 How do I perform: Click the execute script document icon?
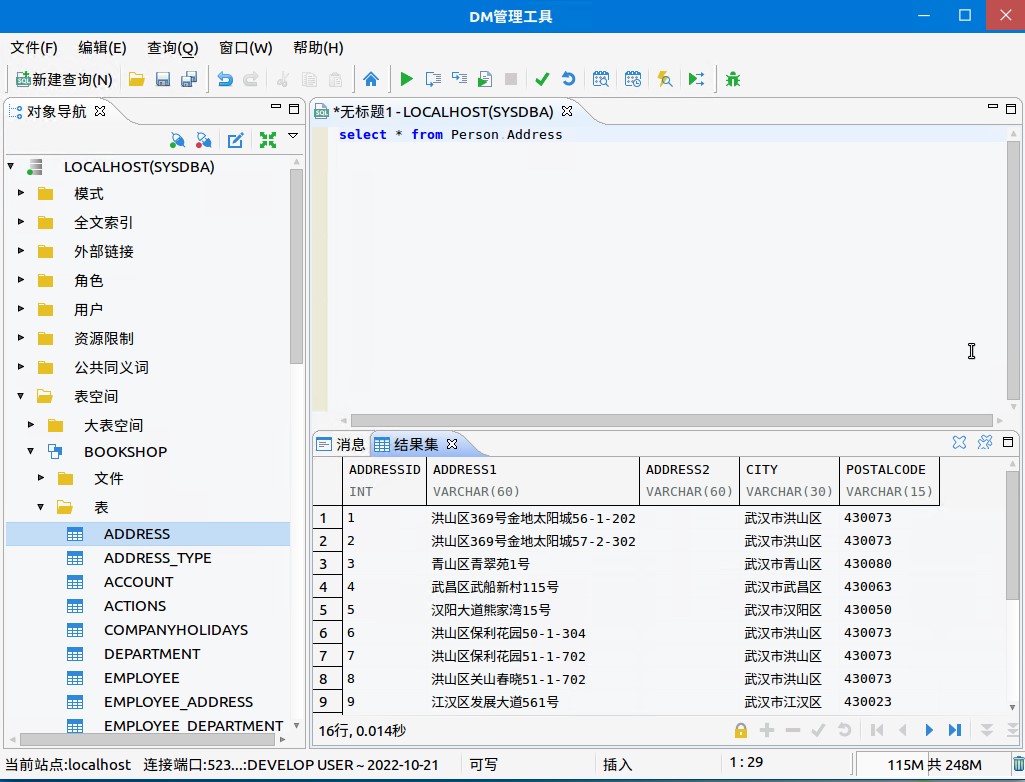pos(485,80)
